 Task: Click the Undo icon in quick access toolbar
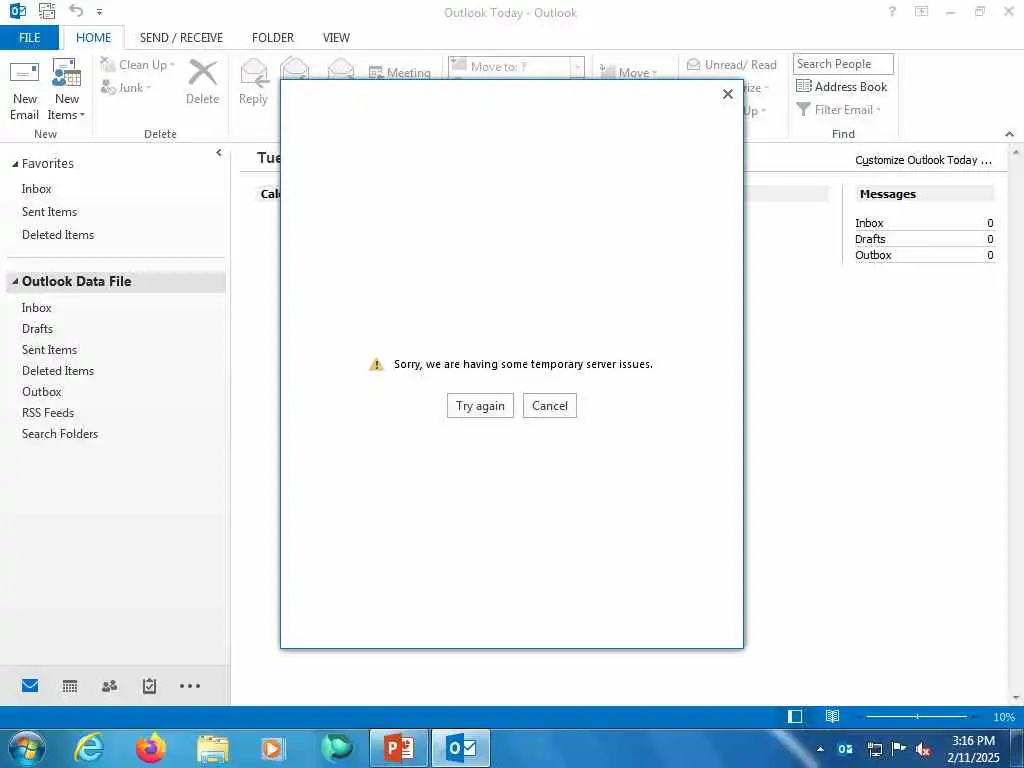click(76, 10)
